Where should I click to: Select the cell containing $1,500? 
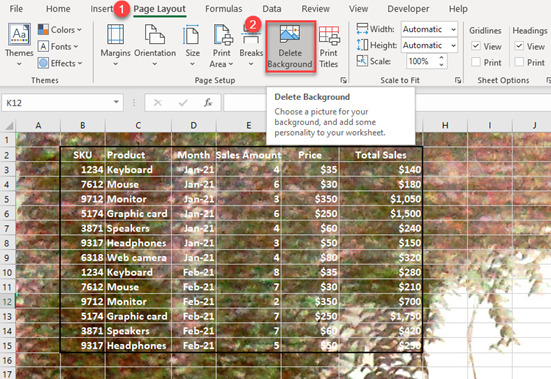[x=381, y=214]
